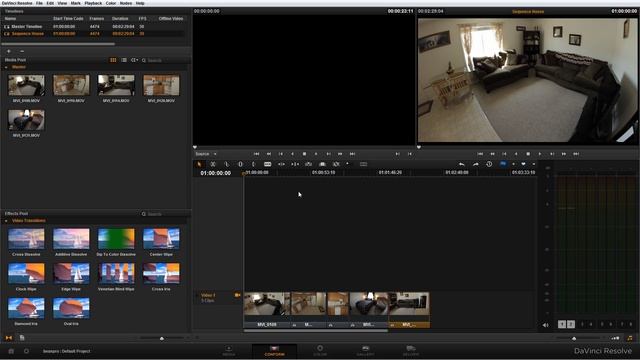
Task: Open the View menu
Action: (x=62, y=3)
